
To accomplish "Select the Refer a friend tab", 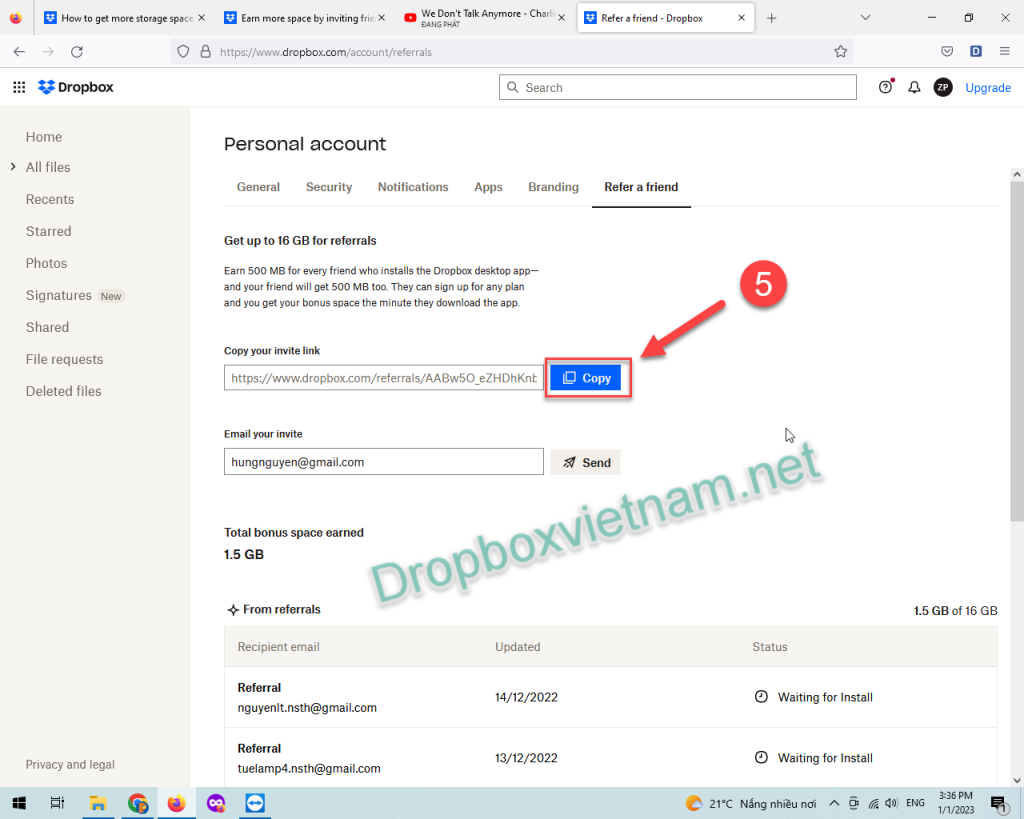I will point(641,187).
